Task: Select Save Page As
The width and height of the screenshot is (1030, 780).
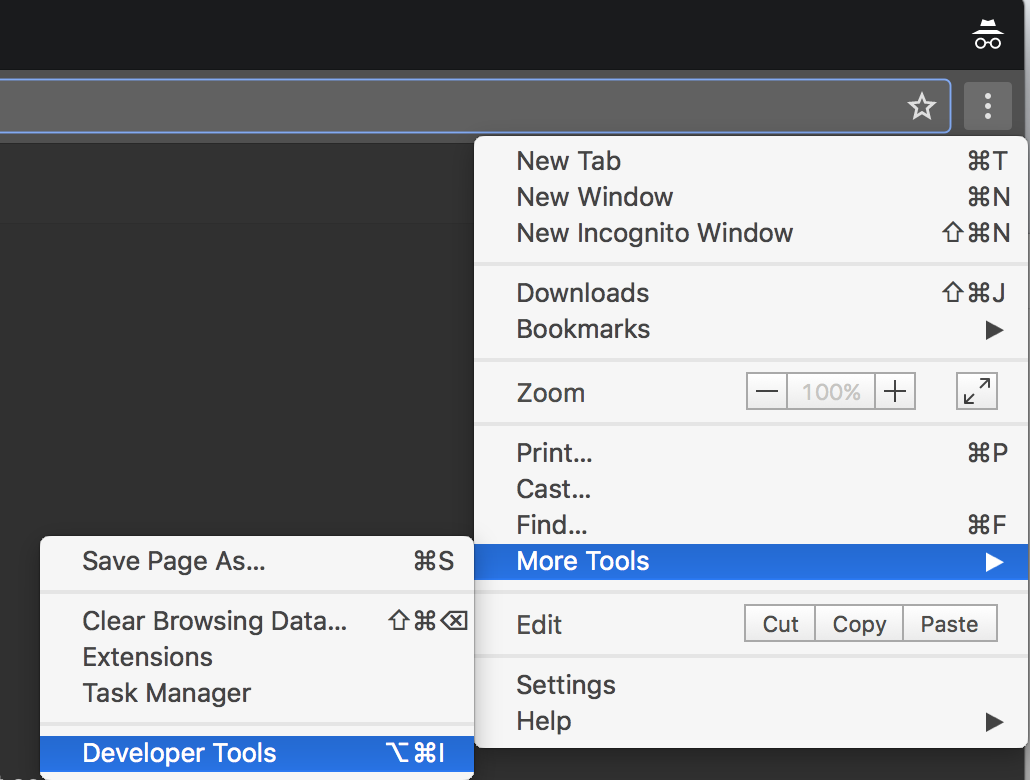Action: click(x=174, y=561)
